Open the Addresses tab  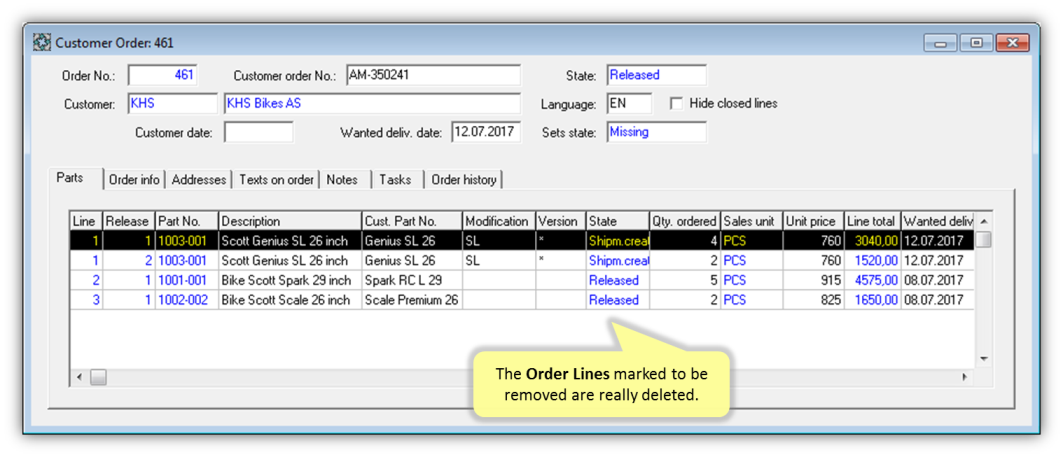tap(199, 180)
